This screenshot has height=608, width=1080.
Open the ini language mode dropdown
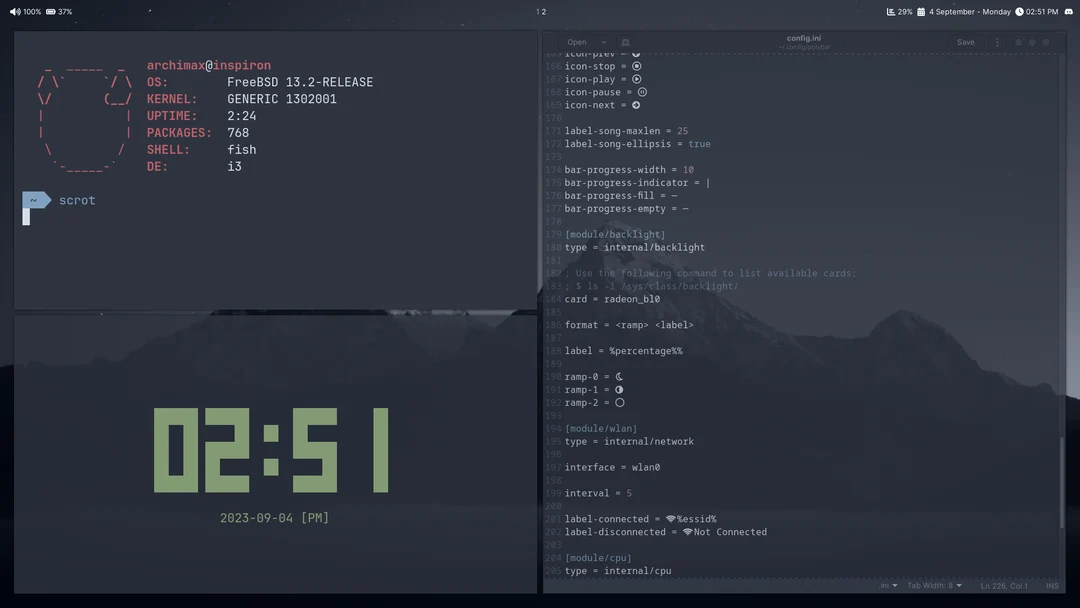889,585
